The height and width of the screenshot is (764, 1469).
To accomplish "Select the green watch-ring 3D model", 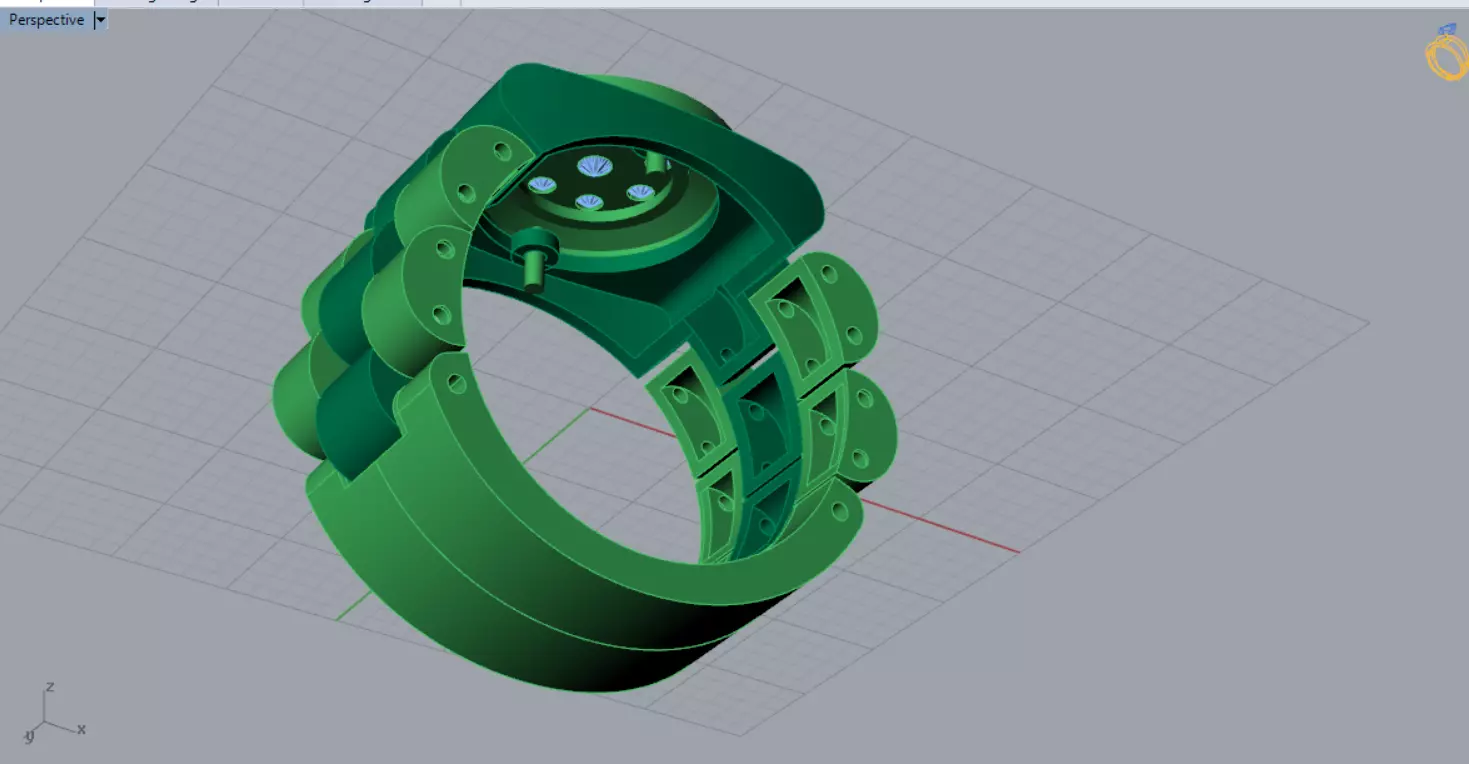I will [x=584, y=378].
